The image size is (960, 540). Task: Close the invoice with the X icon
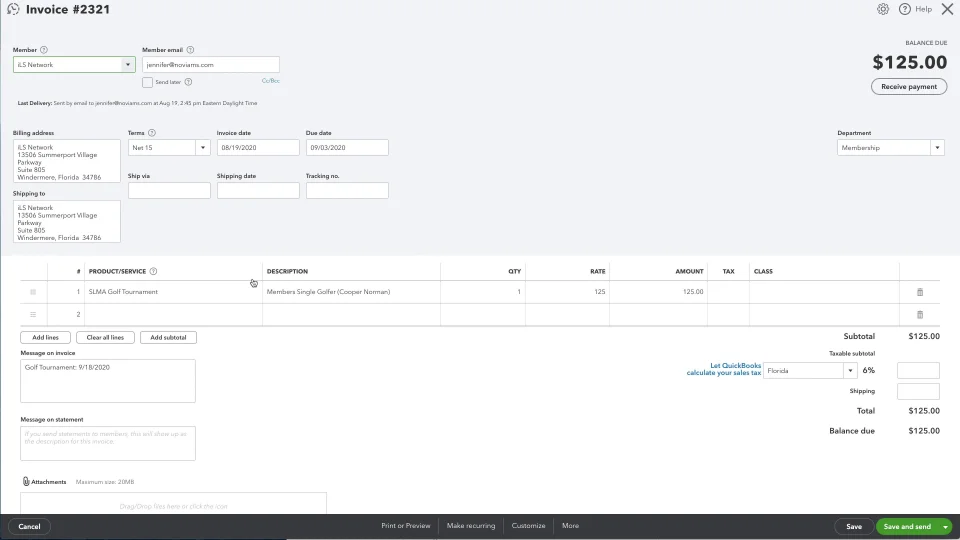(947, 9)
